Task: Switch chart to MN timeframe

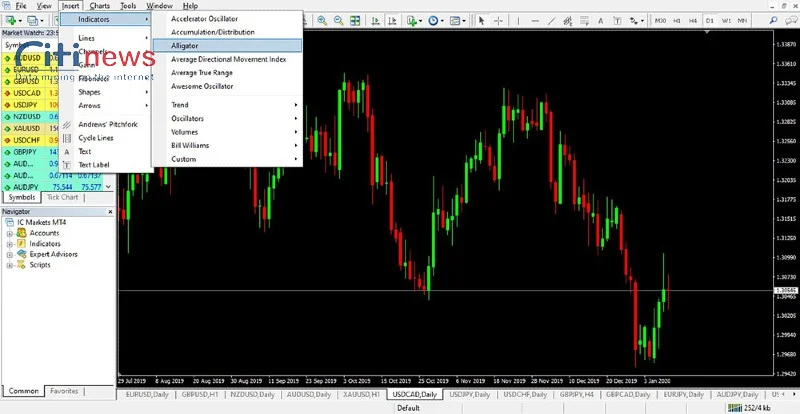Action: (x=742, y=20)
